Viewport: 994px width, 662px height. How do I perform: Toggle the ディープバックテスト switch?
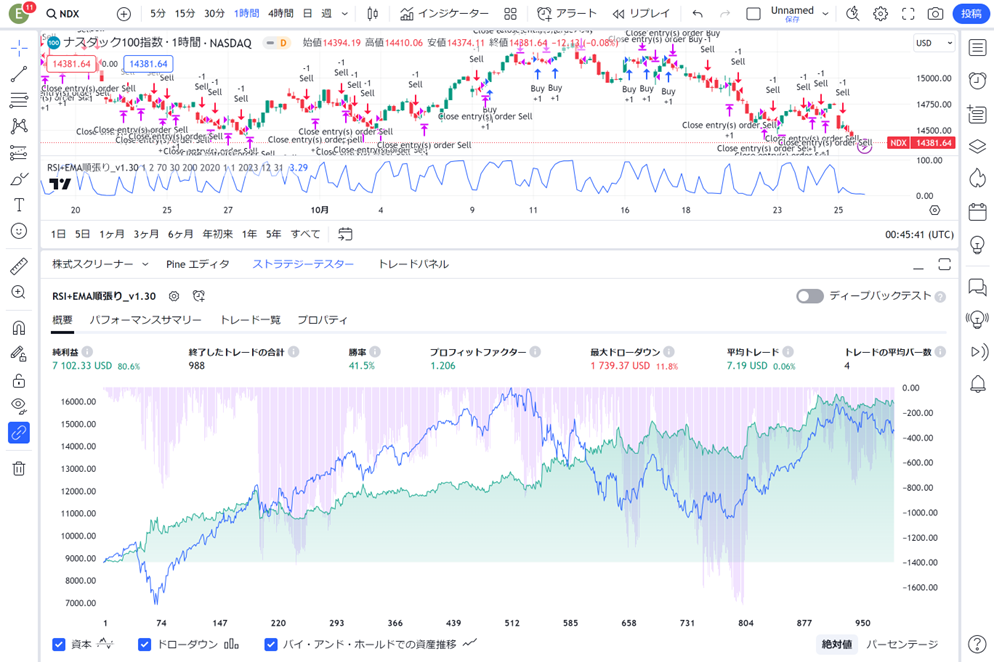809,296
